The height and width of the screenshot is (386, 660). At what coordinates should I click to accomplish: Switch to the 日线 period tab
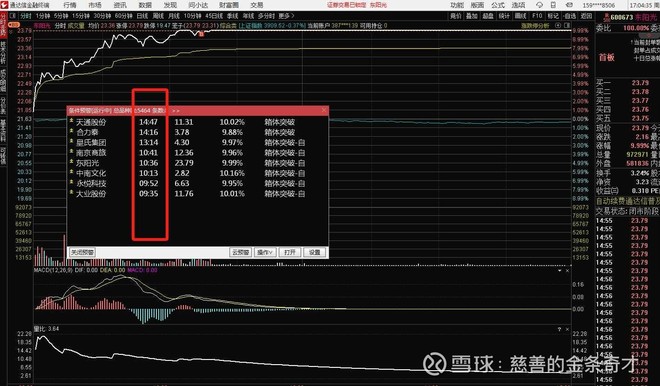click(x=142, y=16)
